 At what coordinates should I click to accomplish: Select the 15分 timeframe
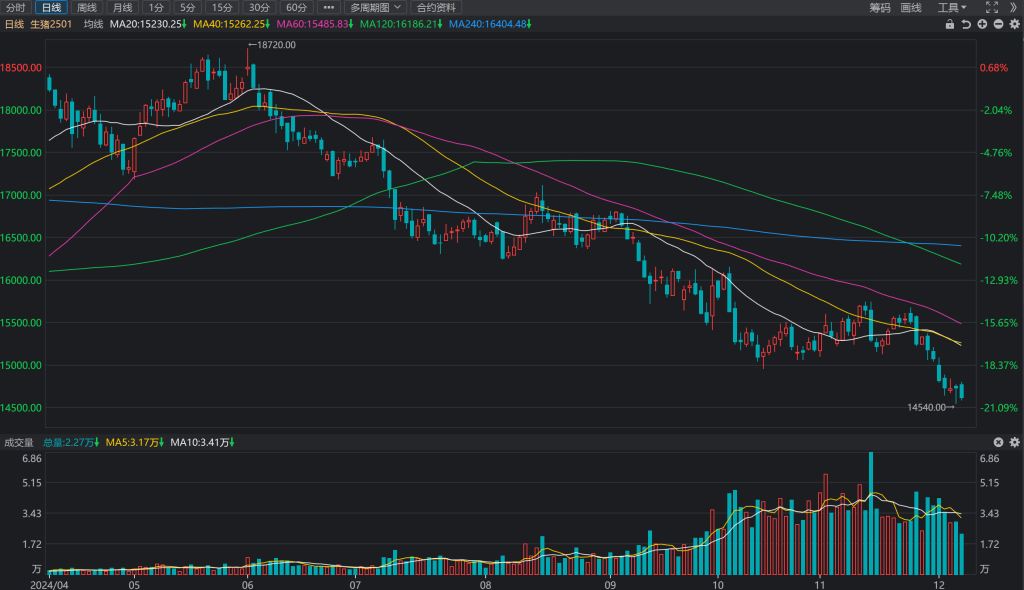tap(222, 7)
